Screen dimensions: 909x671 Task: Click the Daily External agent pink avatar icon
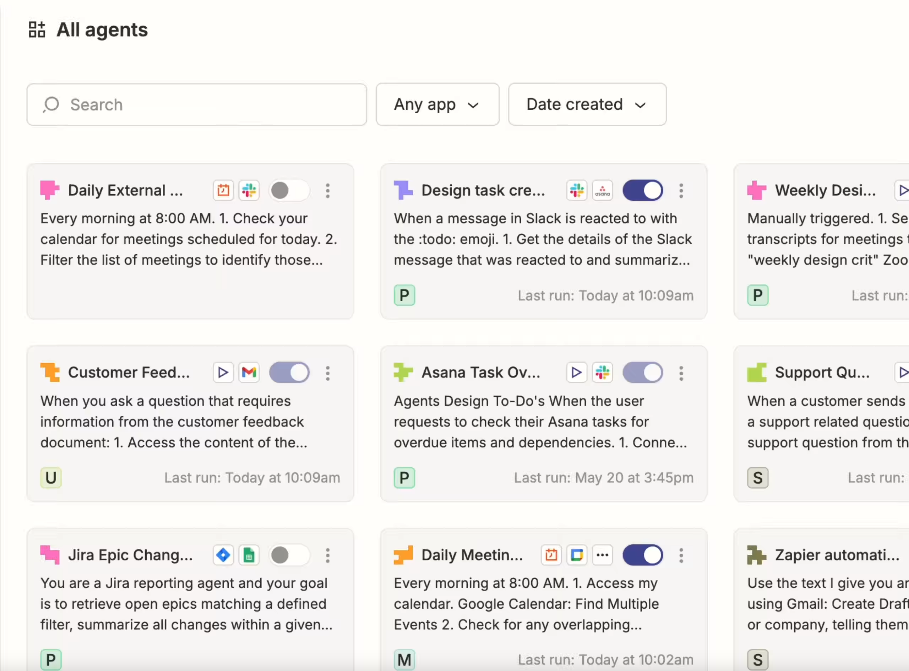(50, 190)
